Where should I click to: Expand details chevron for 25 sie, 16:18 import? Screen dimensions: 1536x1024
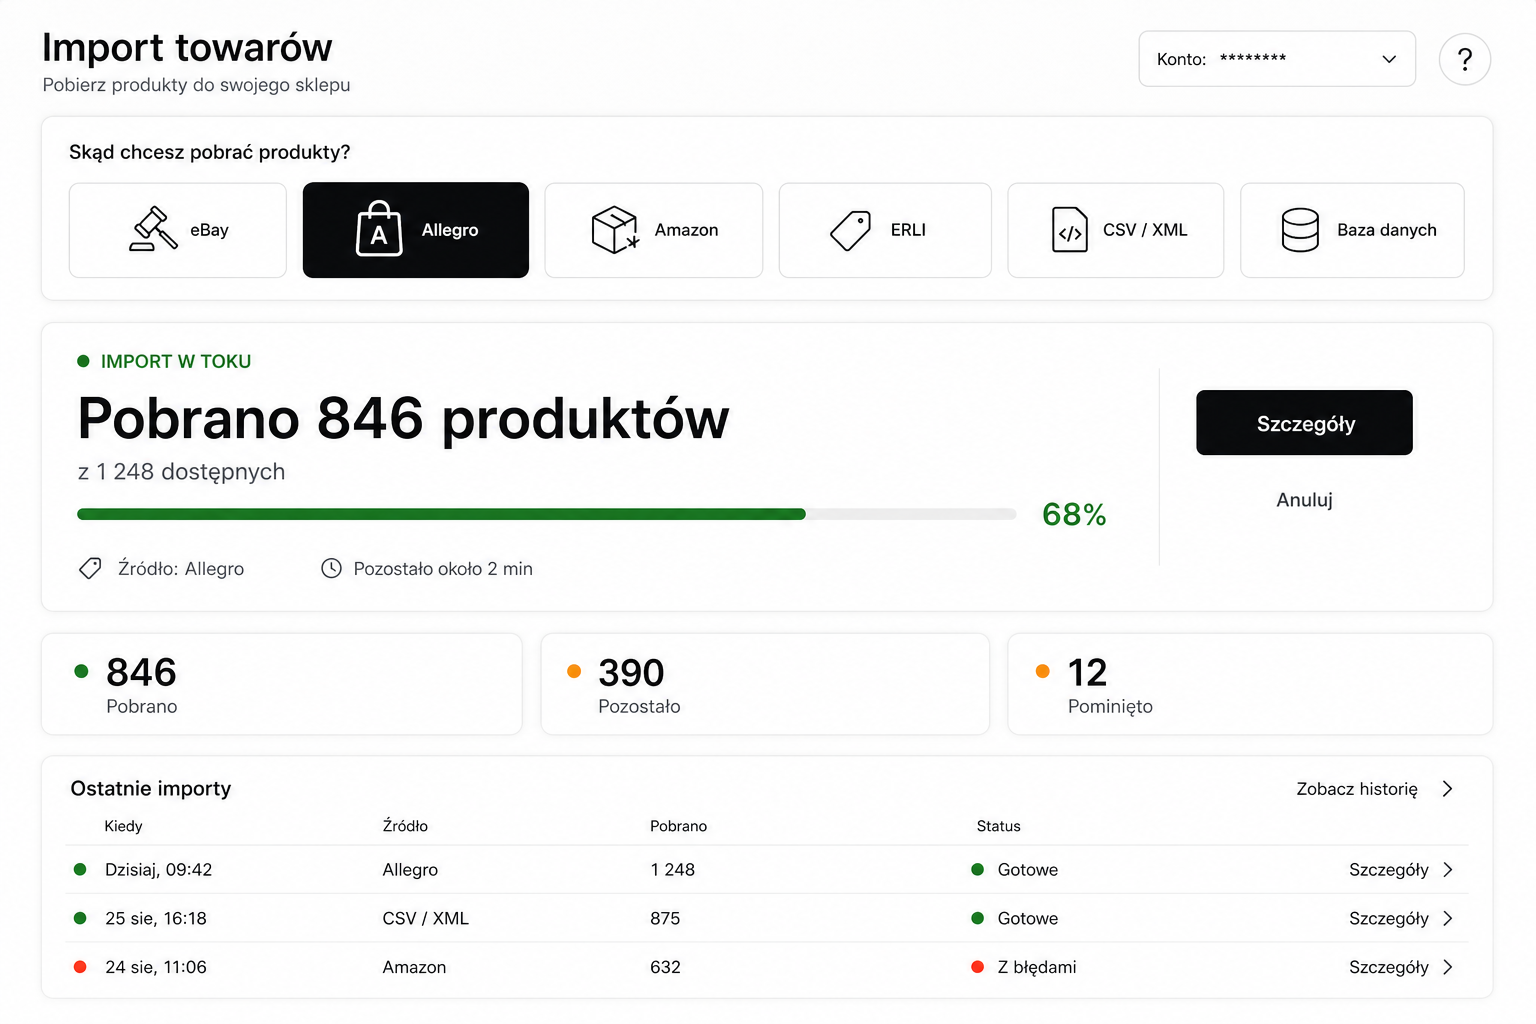(1448, 918)
